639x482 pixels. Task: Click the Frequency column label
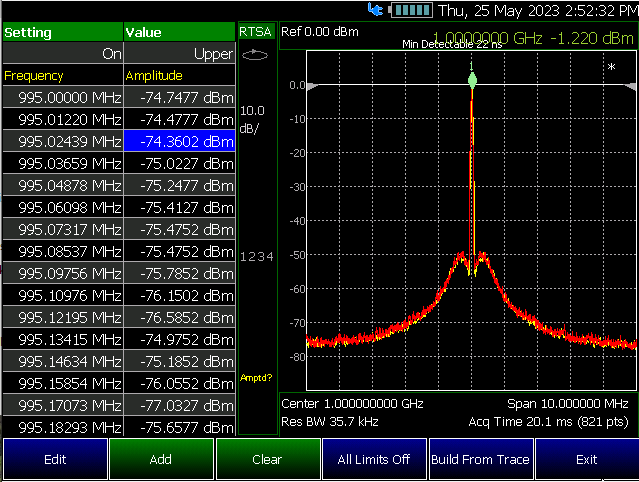coord(63,75)
